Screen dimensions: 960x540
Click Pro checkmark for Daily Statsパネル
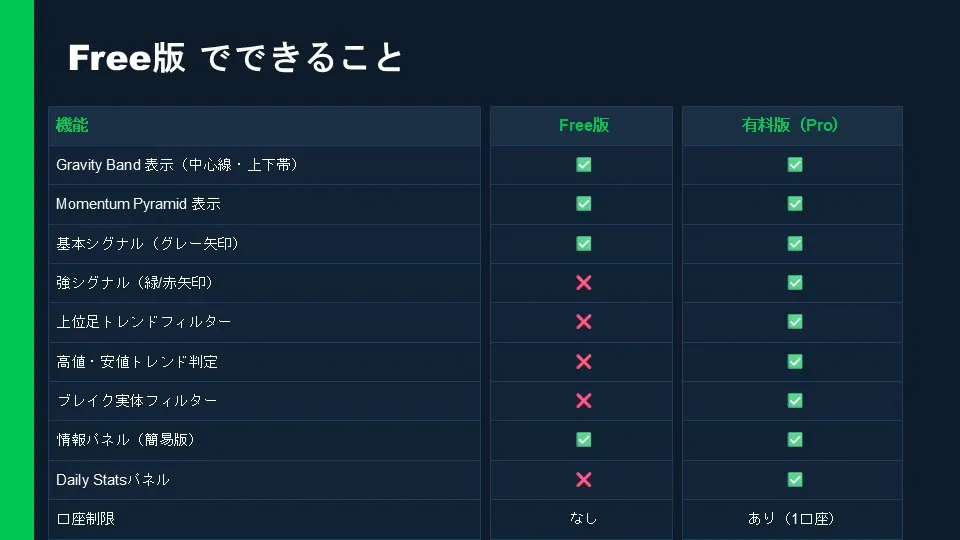point(795,479)
